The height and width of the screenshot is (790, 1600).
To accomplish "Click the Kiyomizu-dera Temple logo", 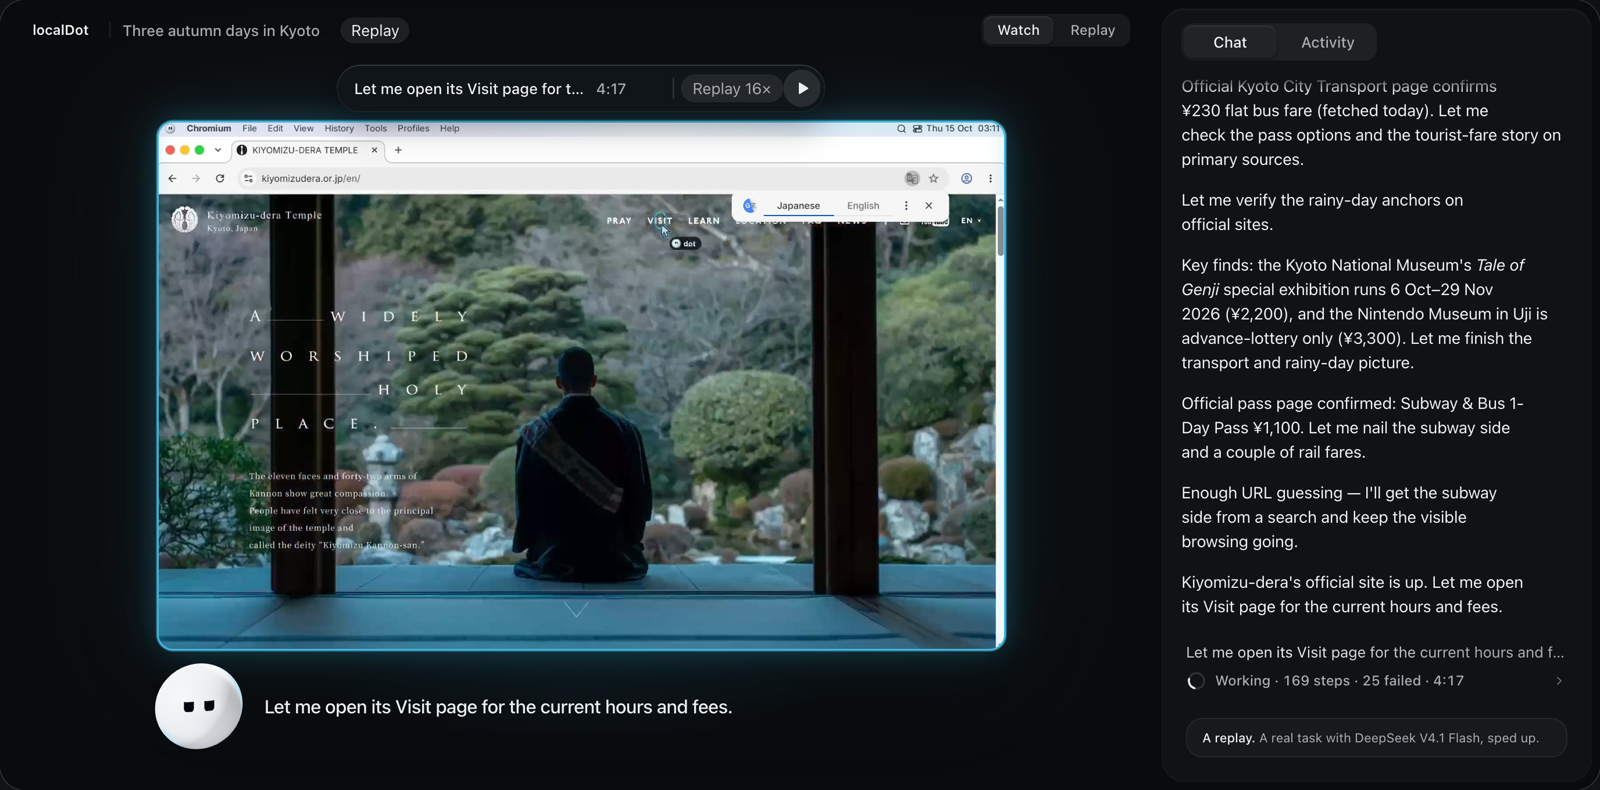I will [x=247, y=219].
